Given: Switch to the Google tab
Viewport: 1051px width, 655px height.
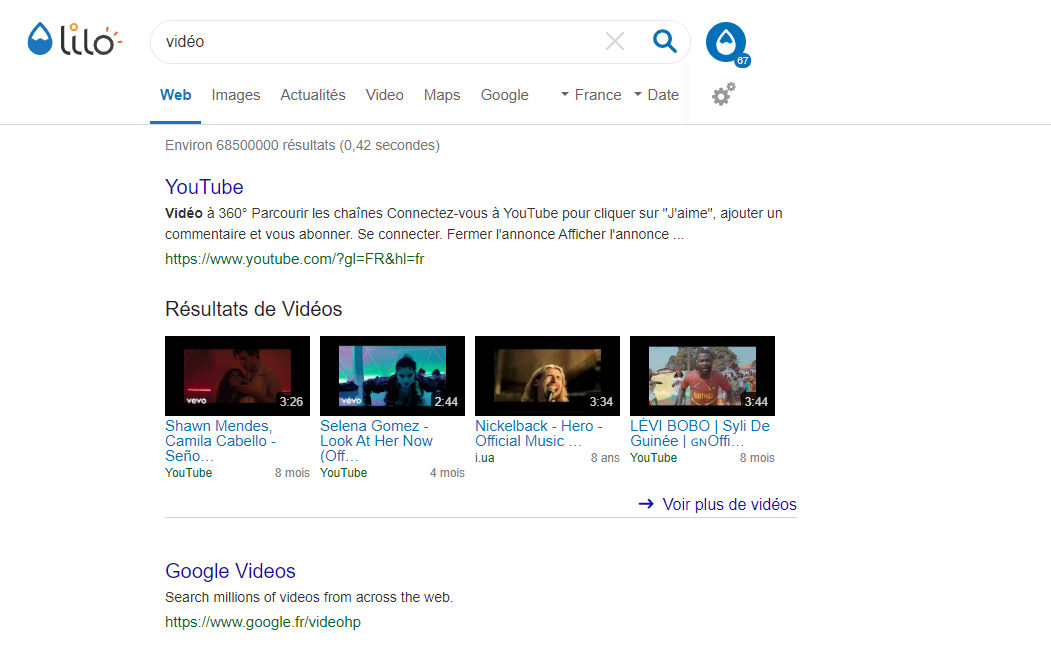Looking at the screenshot, I should click(x=505, y=95).
